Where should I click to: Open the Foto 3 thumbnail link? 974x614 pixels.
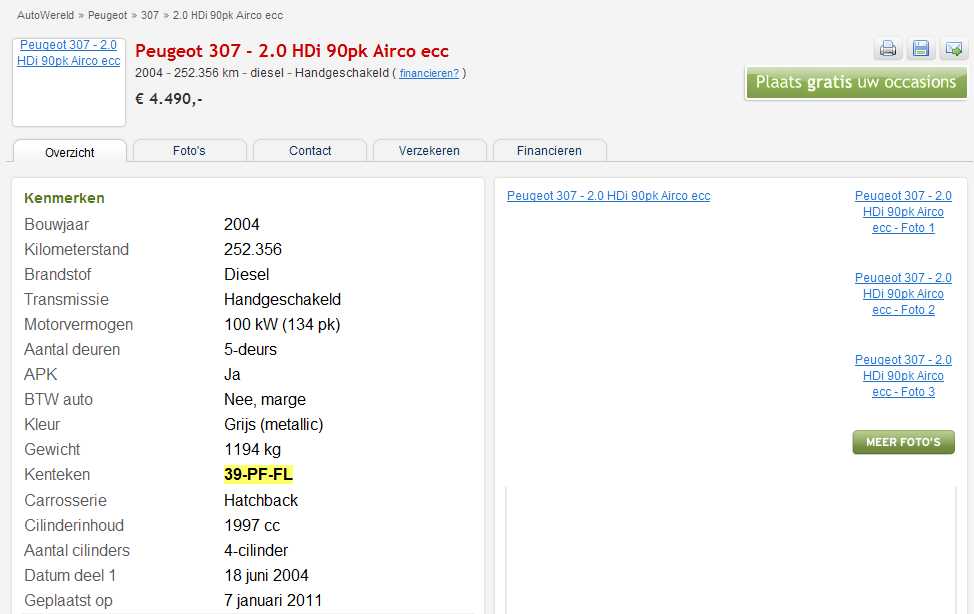[903, 376]
